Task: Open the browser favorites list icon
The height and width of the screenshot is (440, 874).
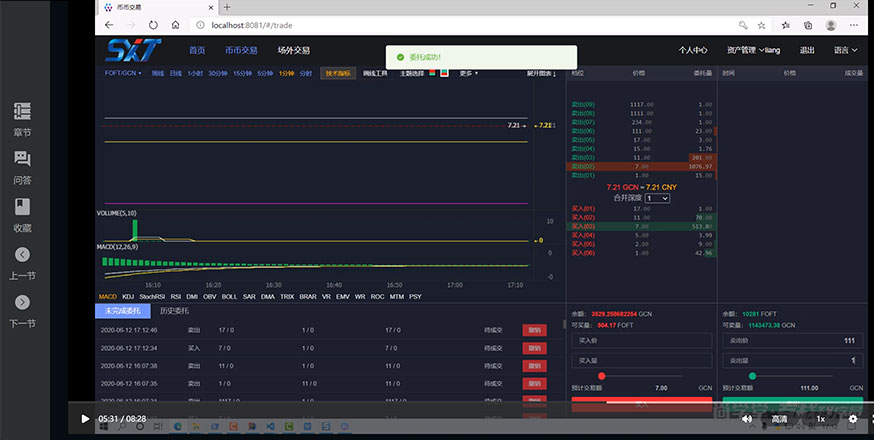Action: coord(786,25)
